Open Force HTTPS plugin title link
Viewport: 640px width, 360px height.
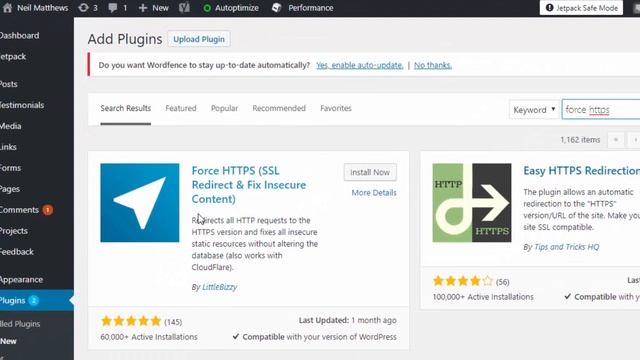[249, 185]
